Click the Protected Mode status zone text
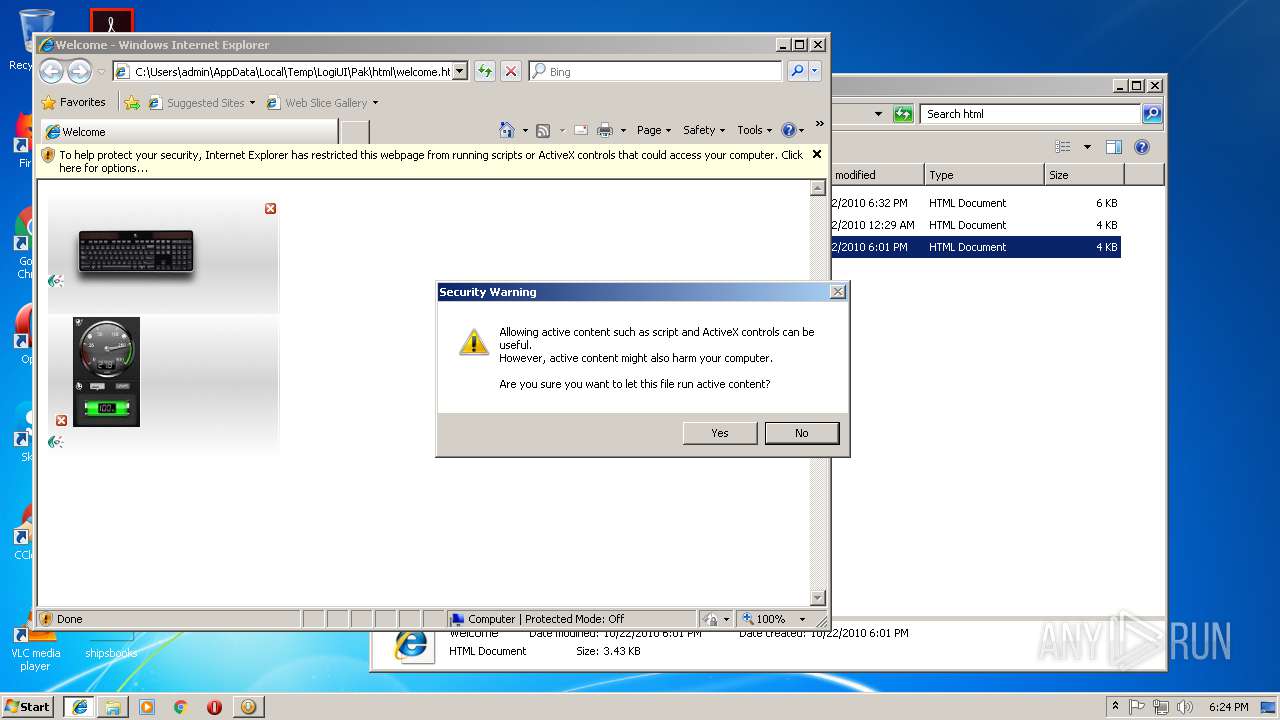Image resolution: width=1280 pixels, height=720 pixels. 546,619
